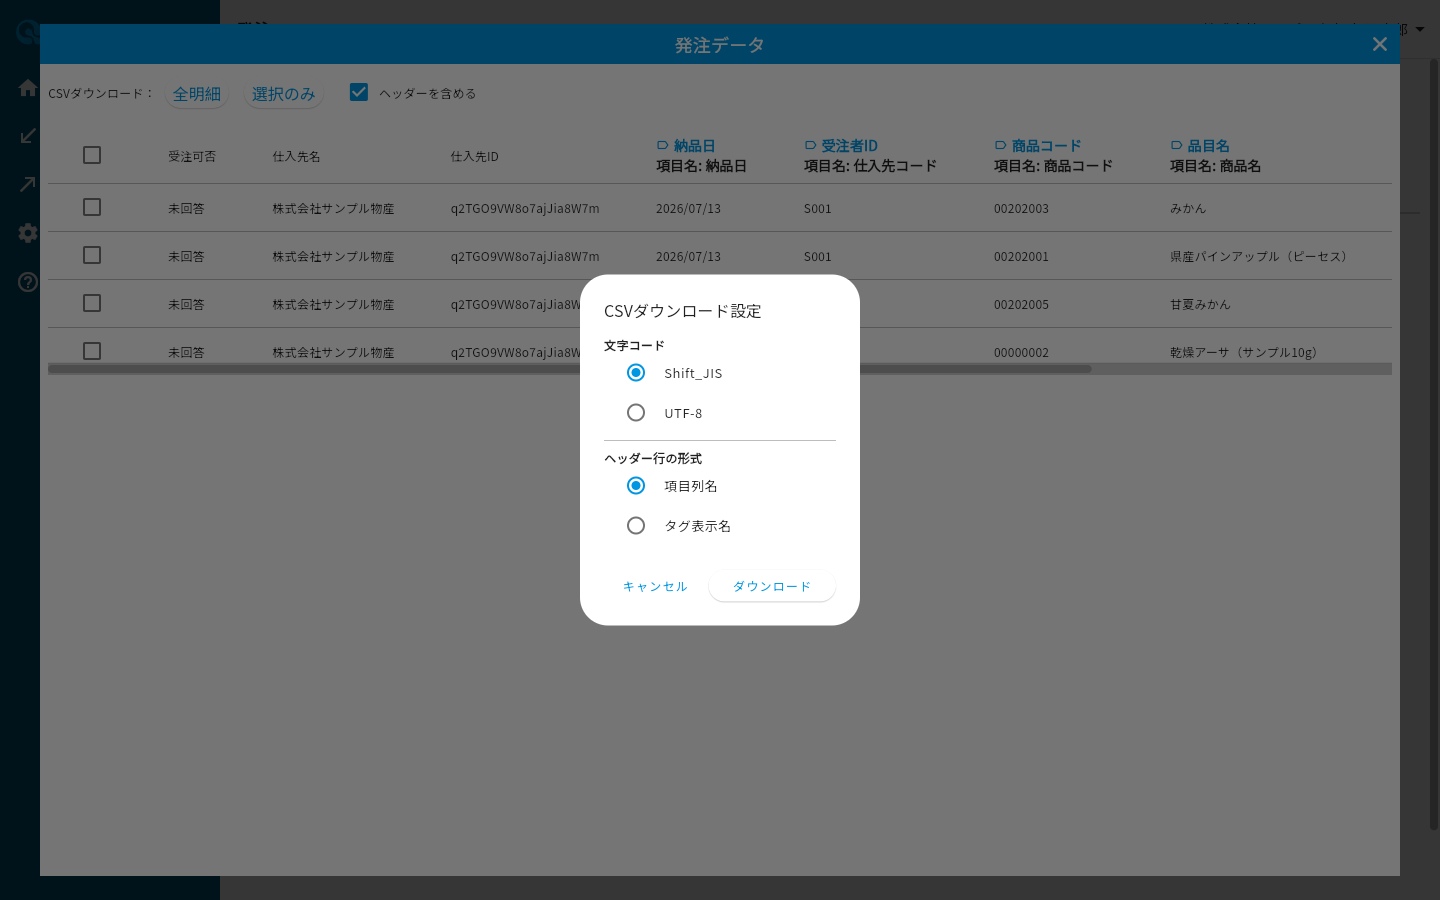1440x900 pixels.
Task: Click the incoming arrow sidebar icon
Action: click(x=28, y=136)
